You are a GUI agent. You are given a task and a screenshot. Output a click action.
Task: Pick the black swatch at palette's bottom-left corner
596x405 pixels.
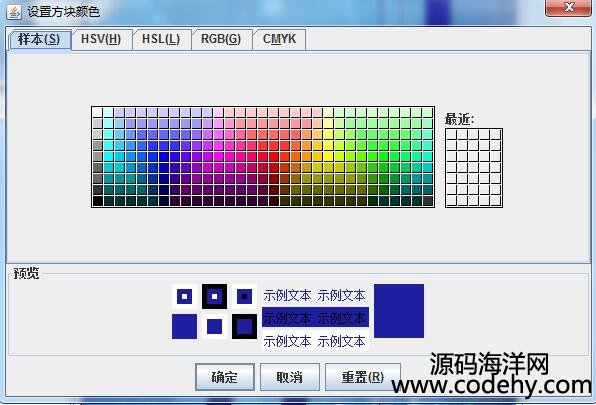(x=98, y=201)
